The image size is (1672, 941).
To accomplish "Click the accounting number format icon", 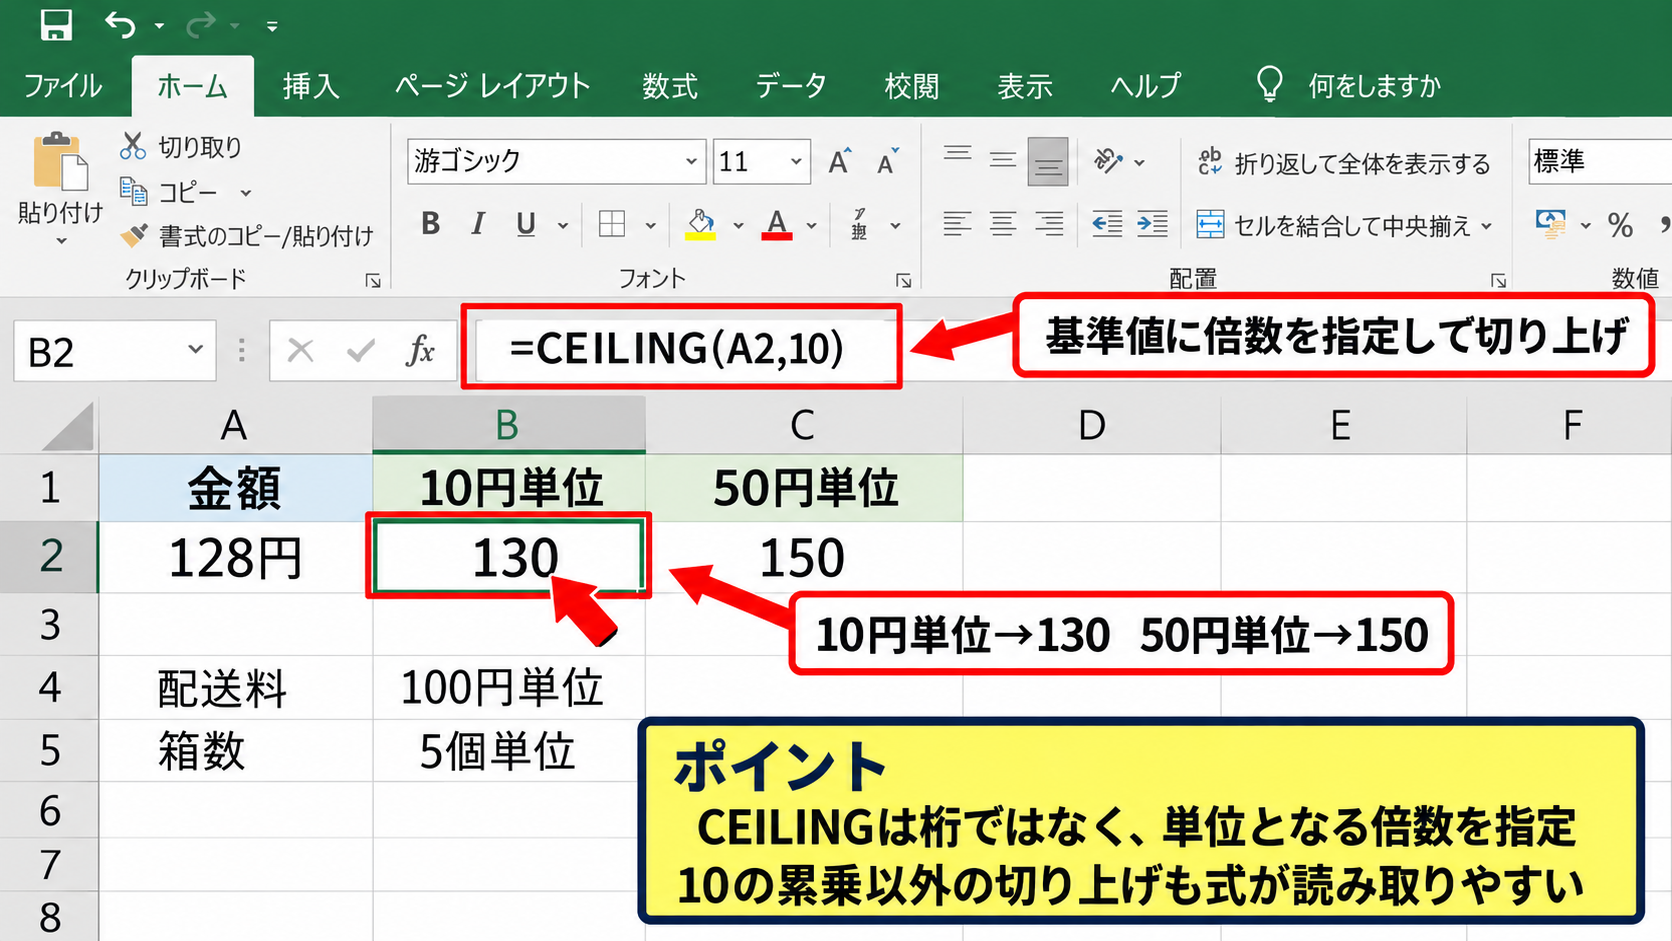I will (x=1551, y=224).
